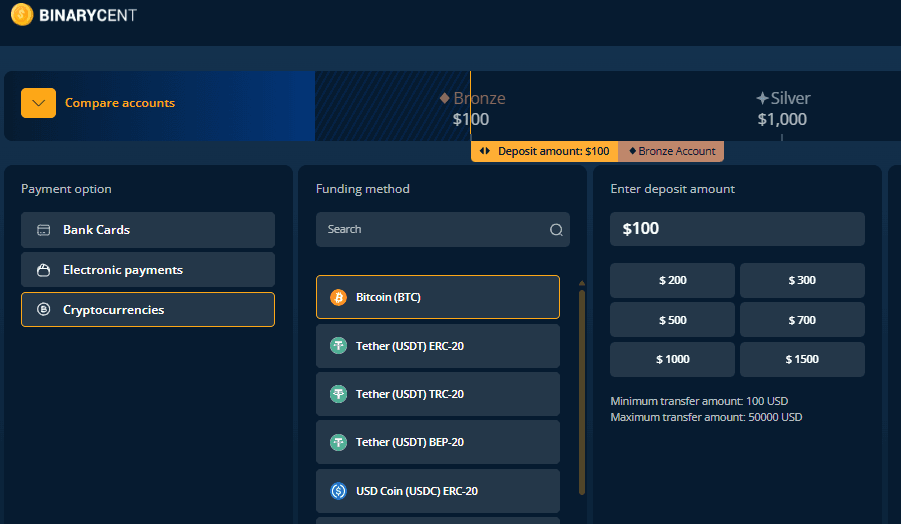Click the BINARYCENT brand name text
Screen dimensions: 901x524
(88, 15)
